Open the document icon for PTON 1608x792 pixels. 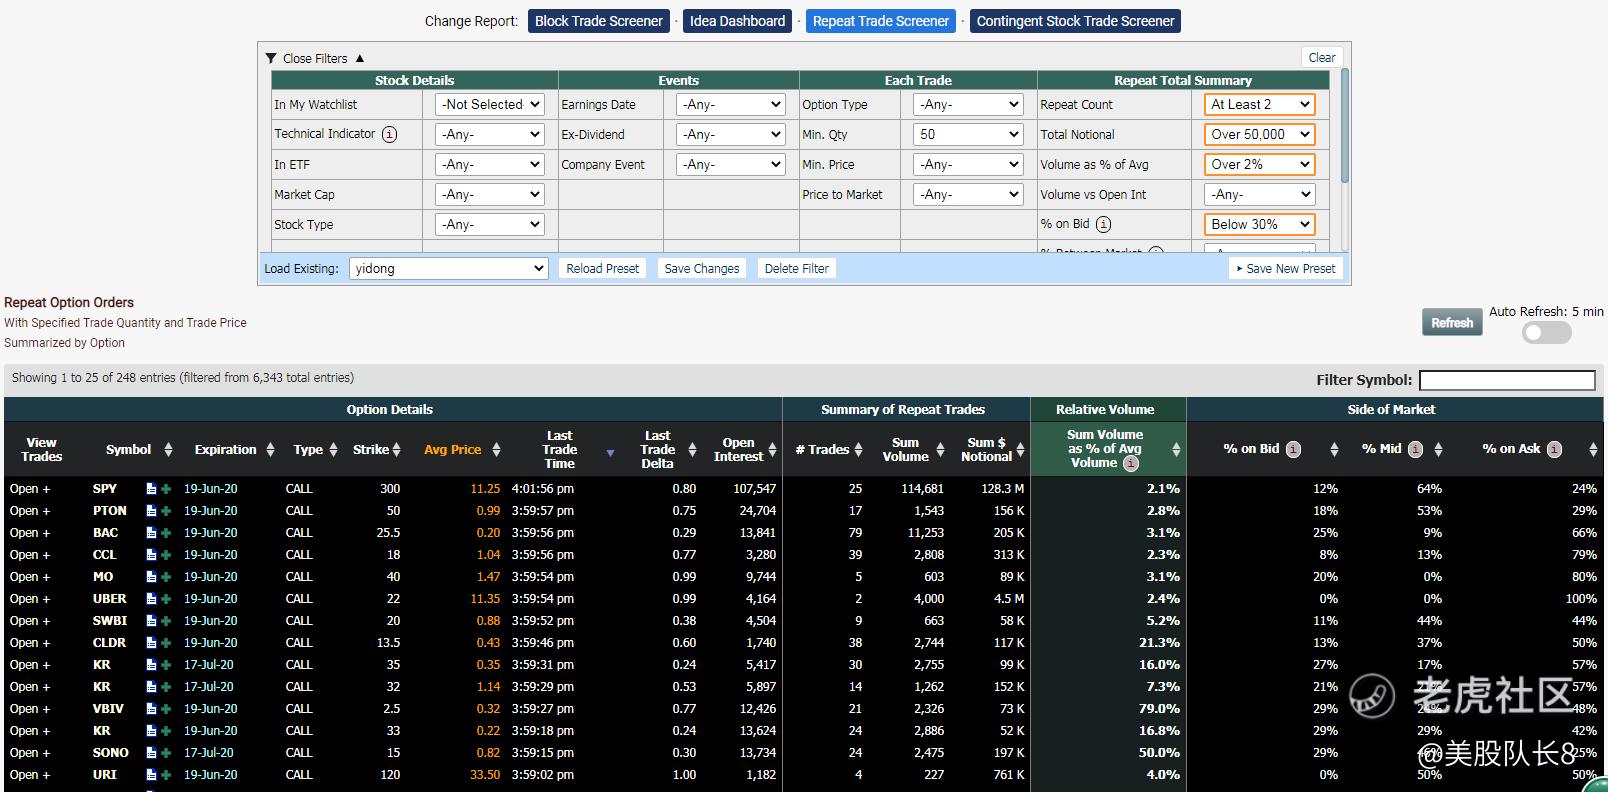pyautogui.click(x=151, y=511)
